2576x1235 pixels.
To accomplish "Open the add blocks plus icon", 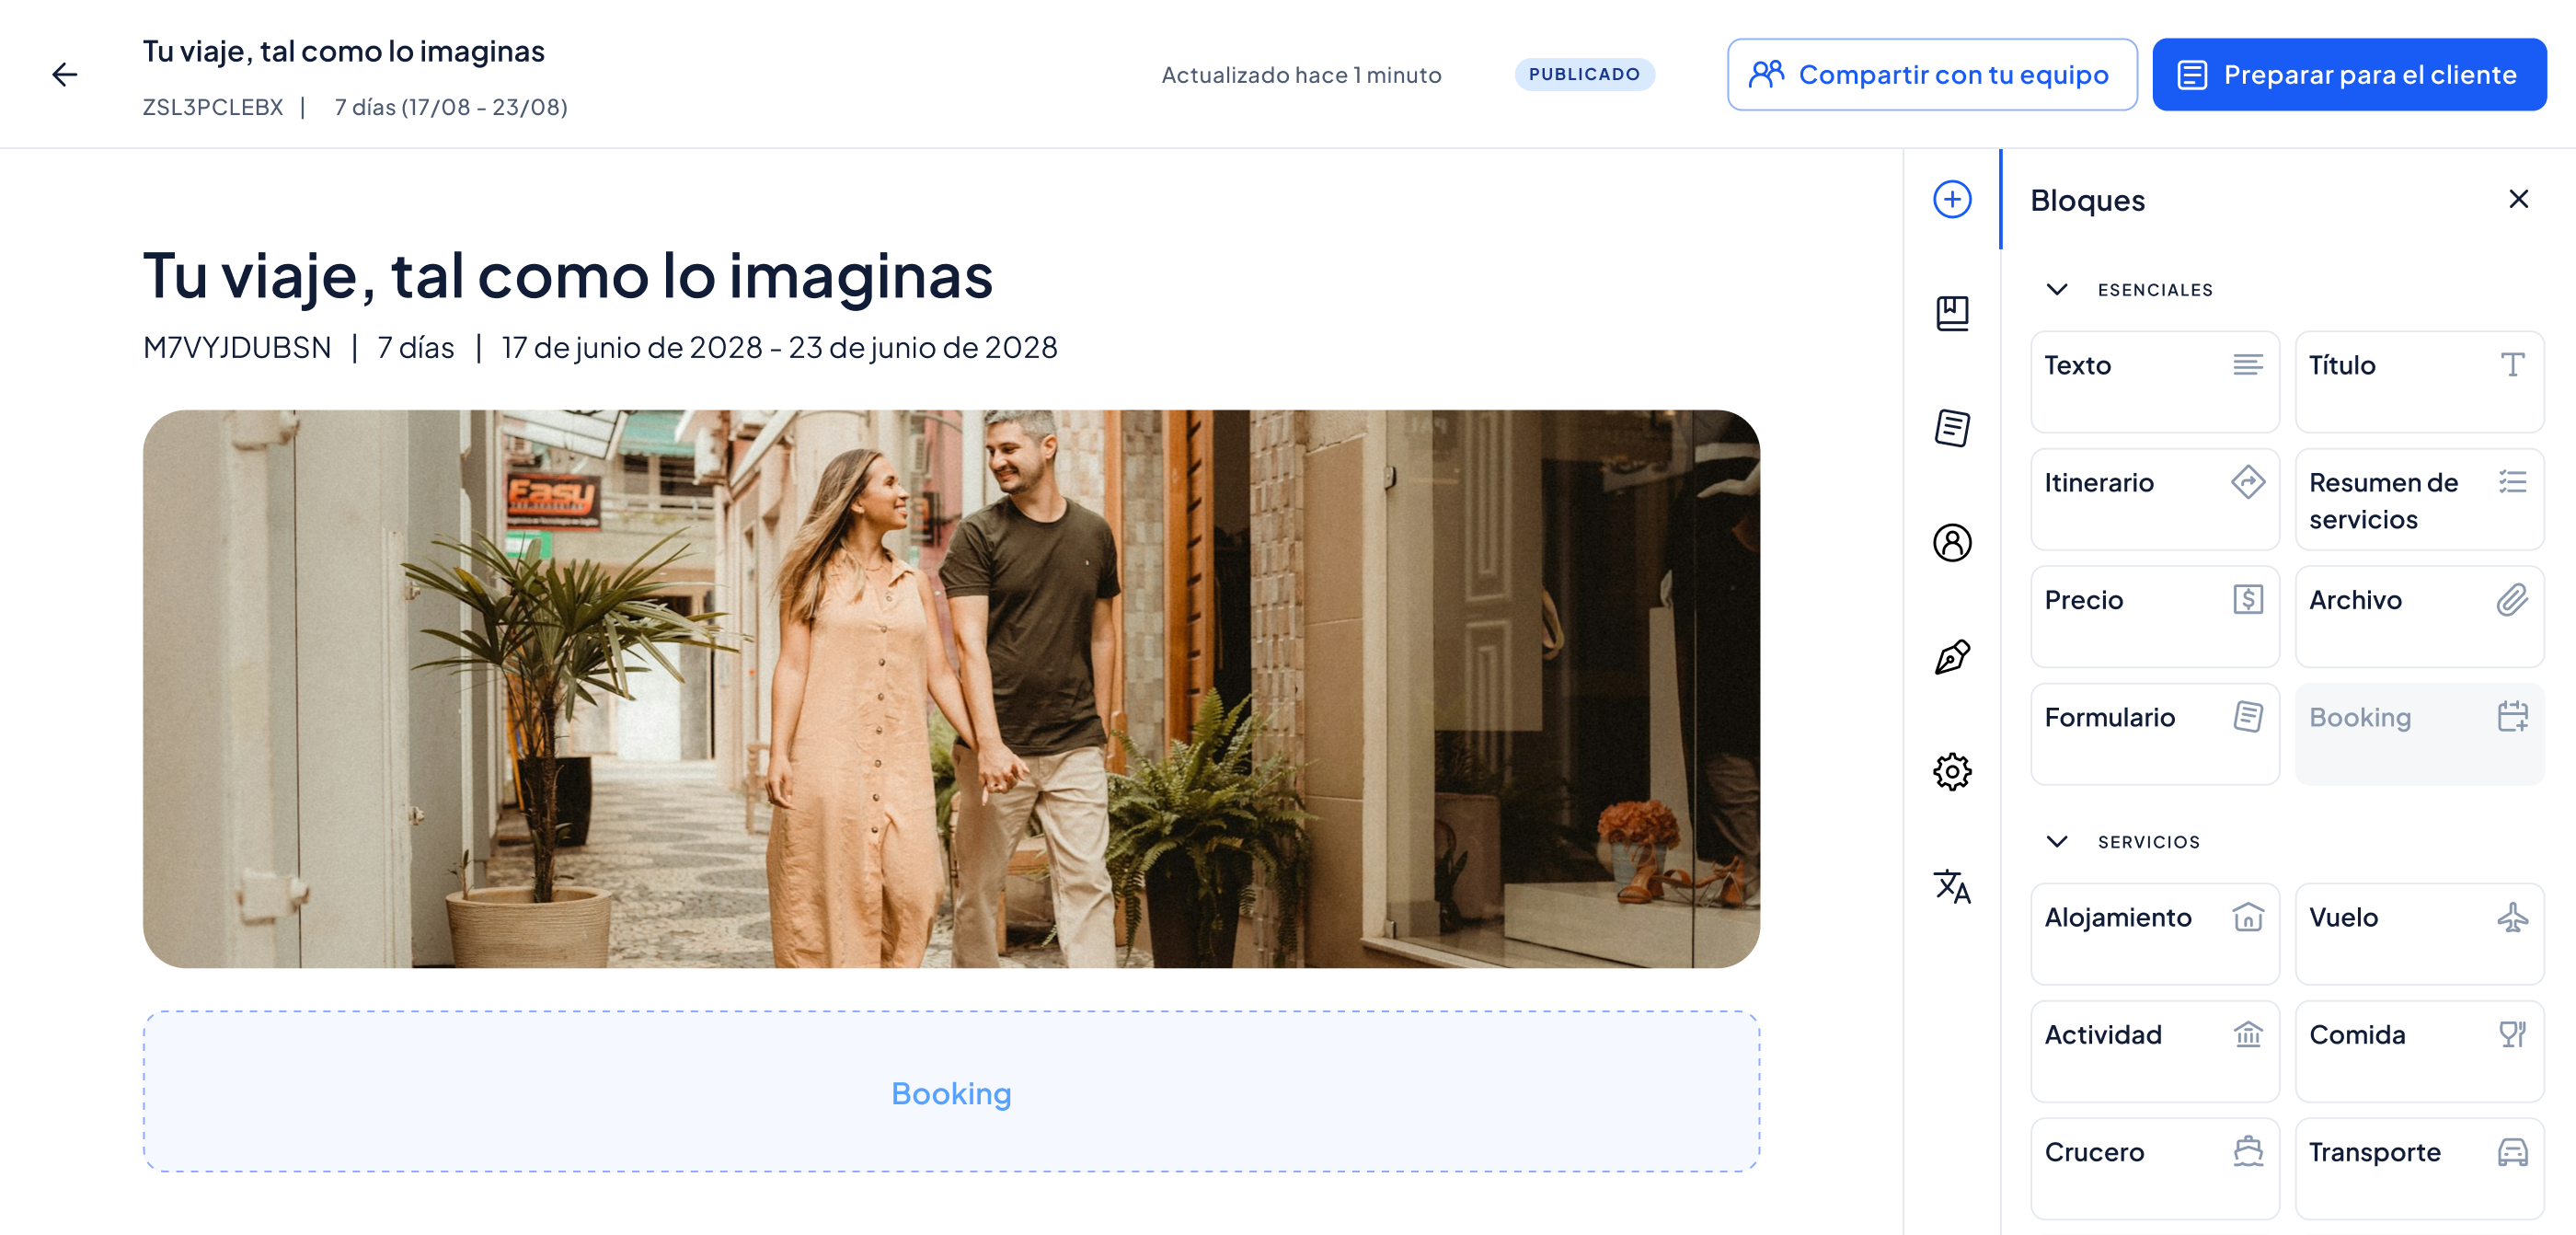I will pos(1951,199).
